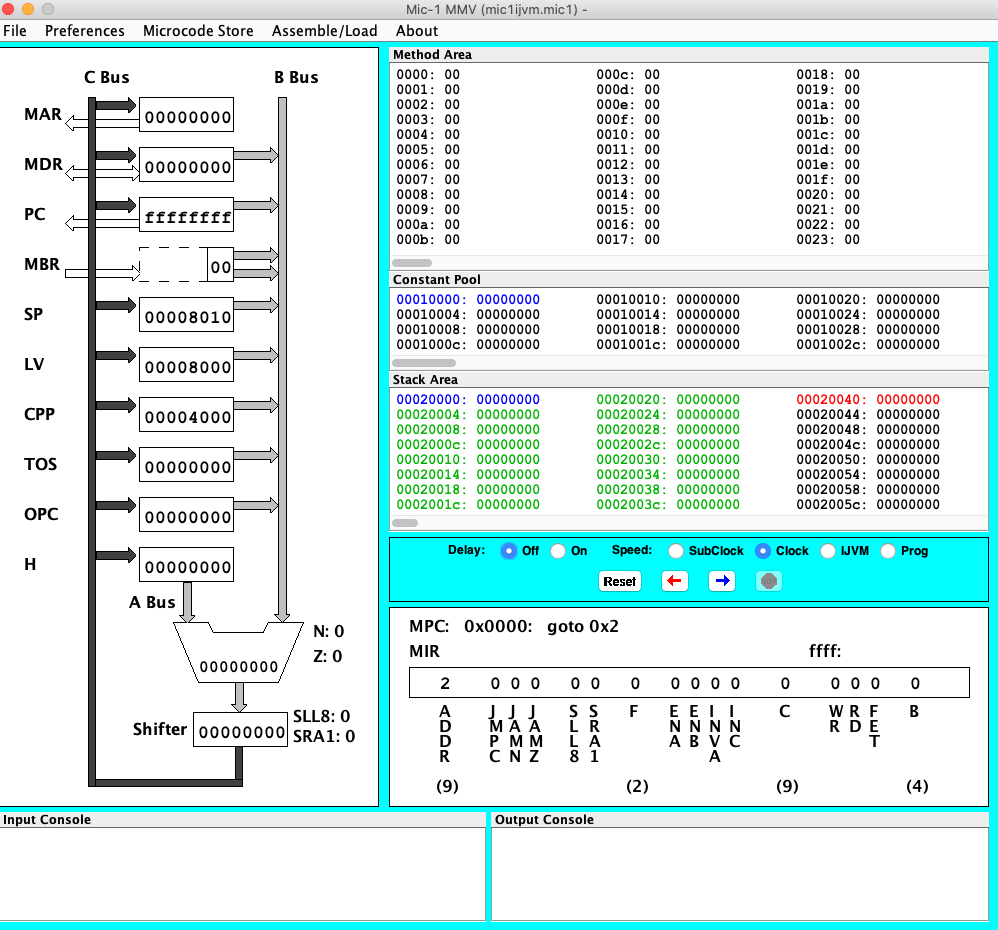Open the About menu
Screen dimensions: 998x930
pyautogui.click(x=417, y=31)
